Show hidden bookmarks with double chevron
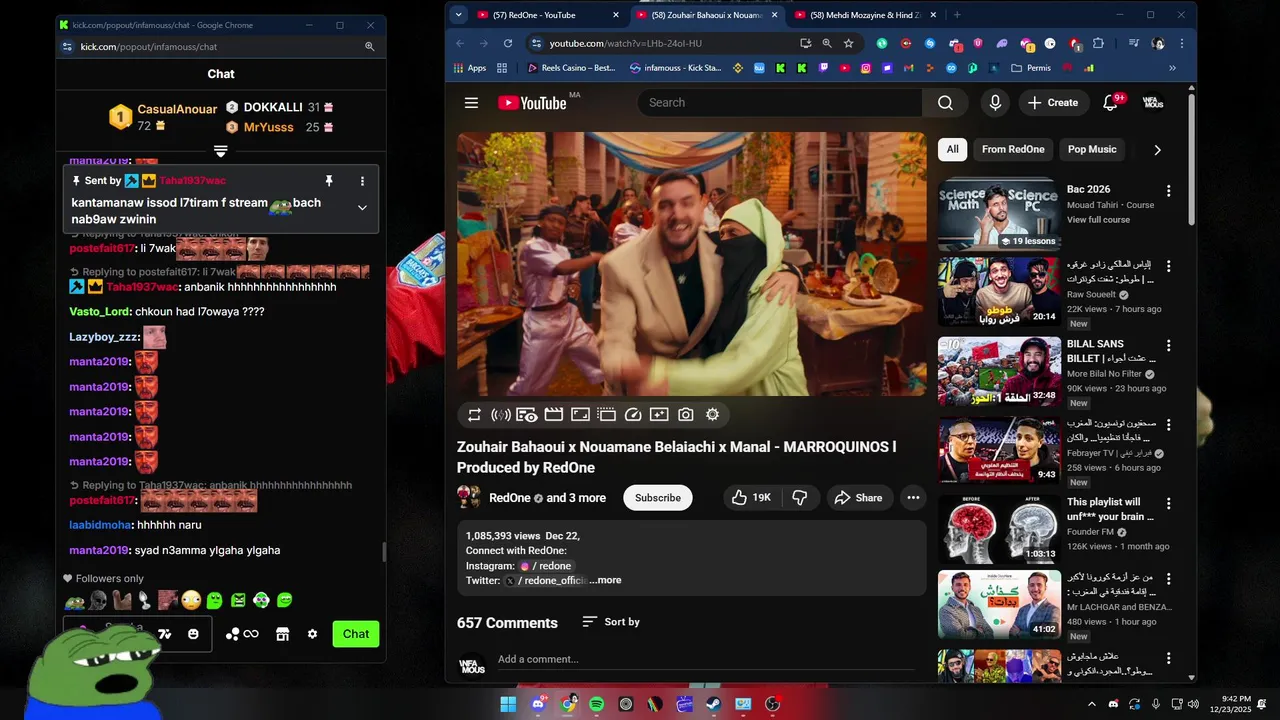This screenshot has width=1280, height=720. click(x=1172, y=68)
